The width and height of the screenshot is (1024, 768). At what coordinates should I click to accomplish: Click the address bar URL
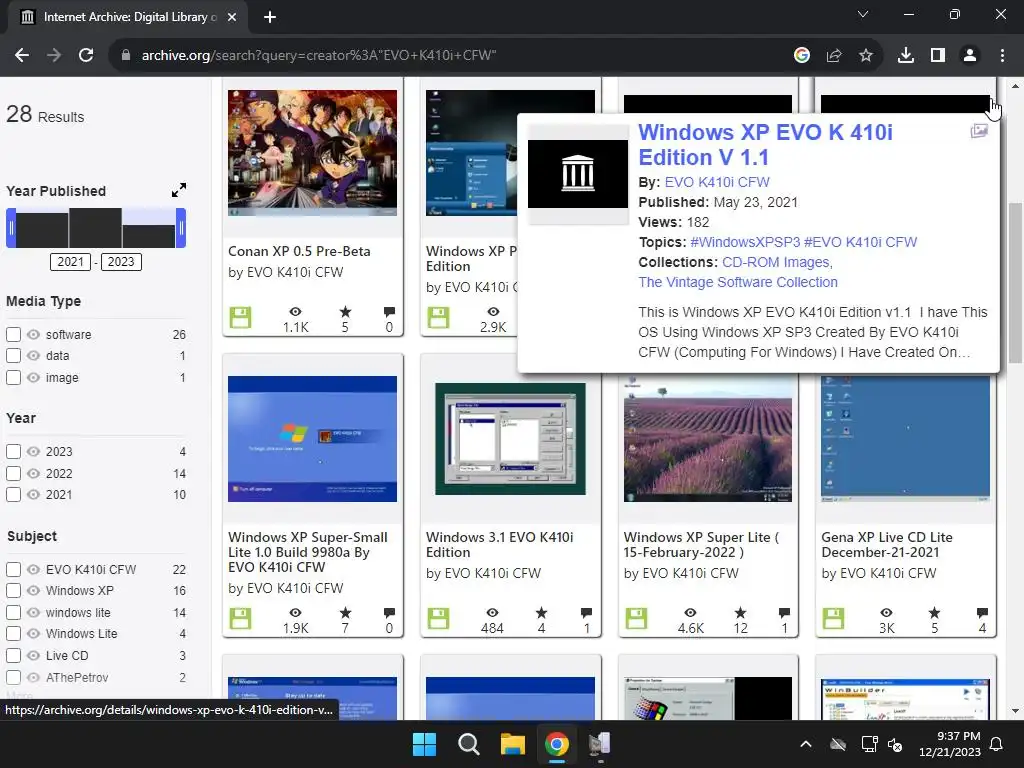(x=319, y=56)
